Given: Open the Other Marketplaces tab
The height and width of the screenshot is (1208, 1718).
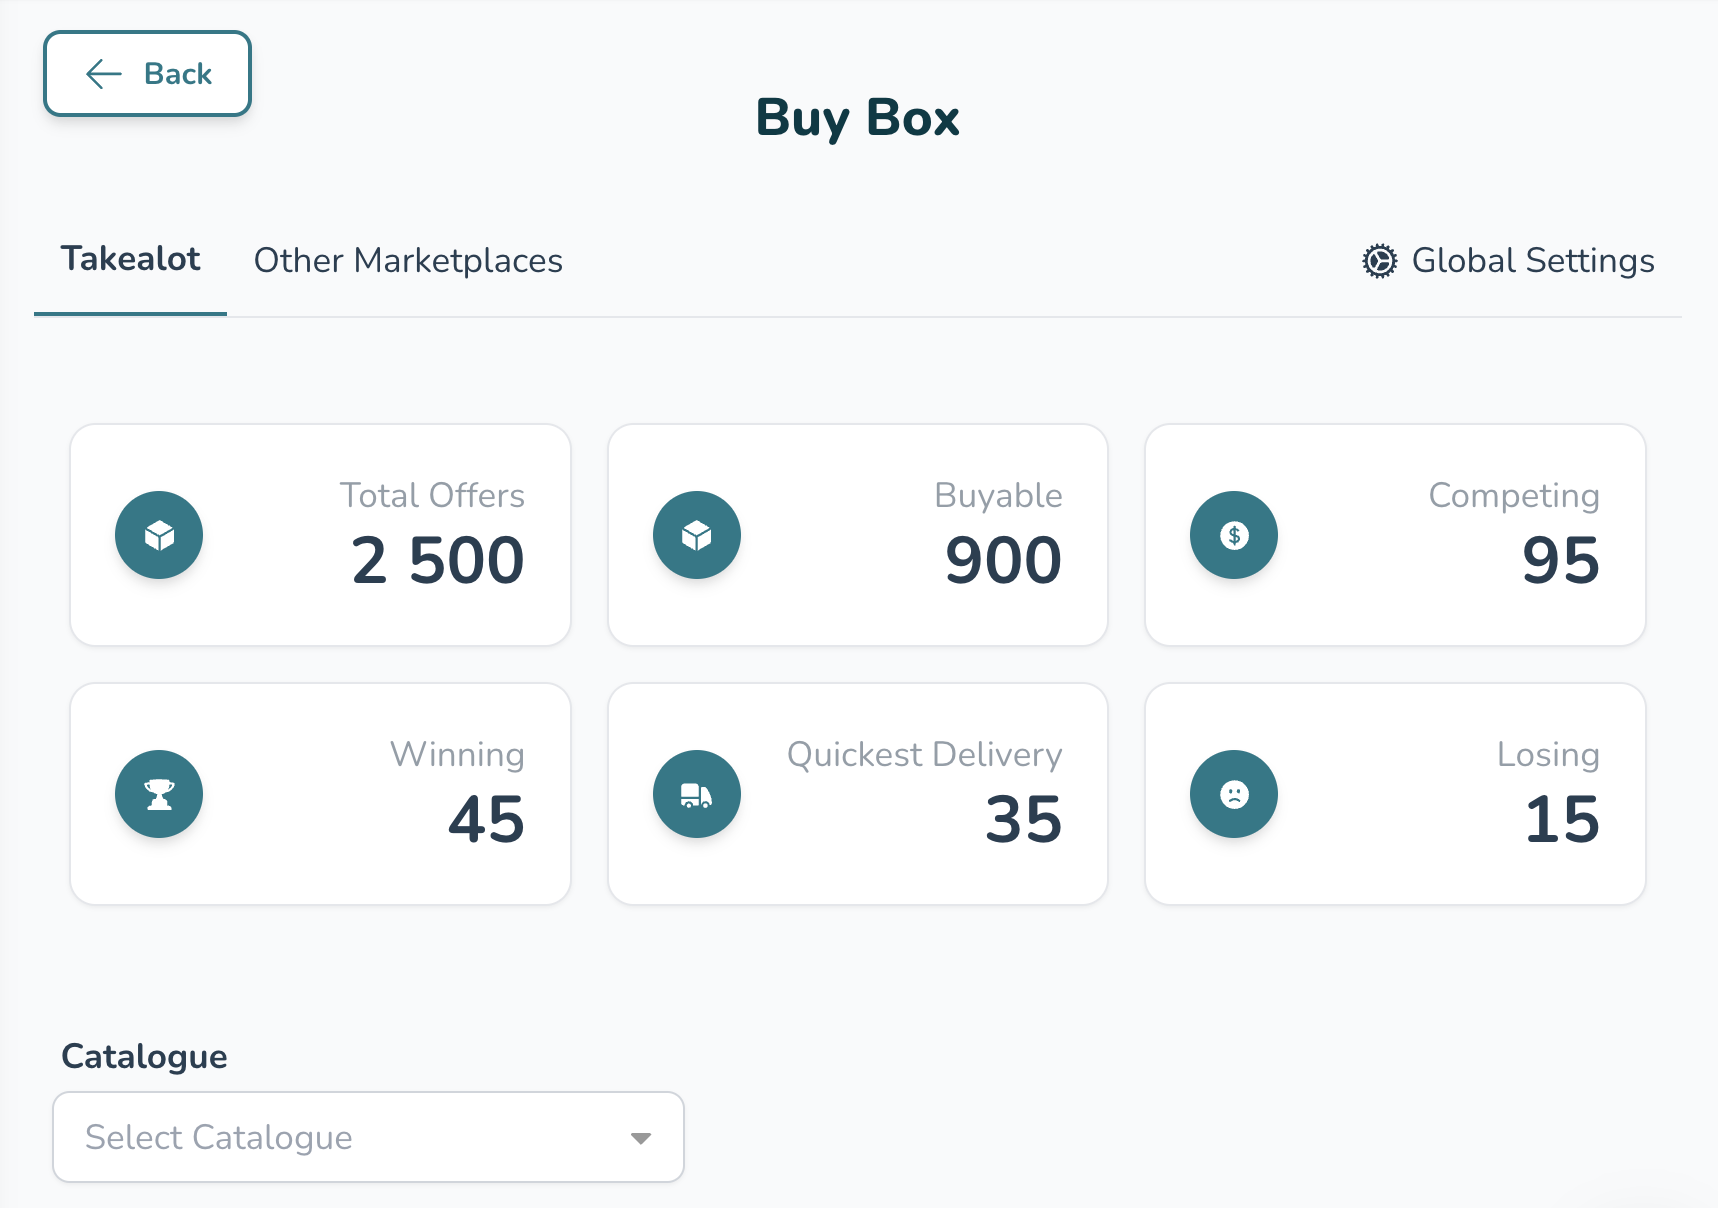Looking at the screenshot, I should click(x=408, y=261).
